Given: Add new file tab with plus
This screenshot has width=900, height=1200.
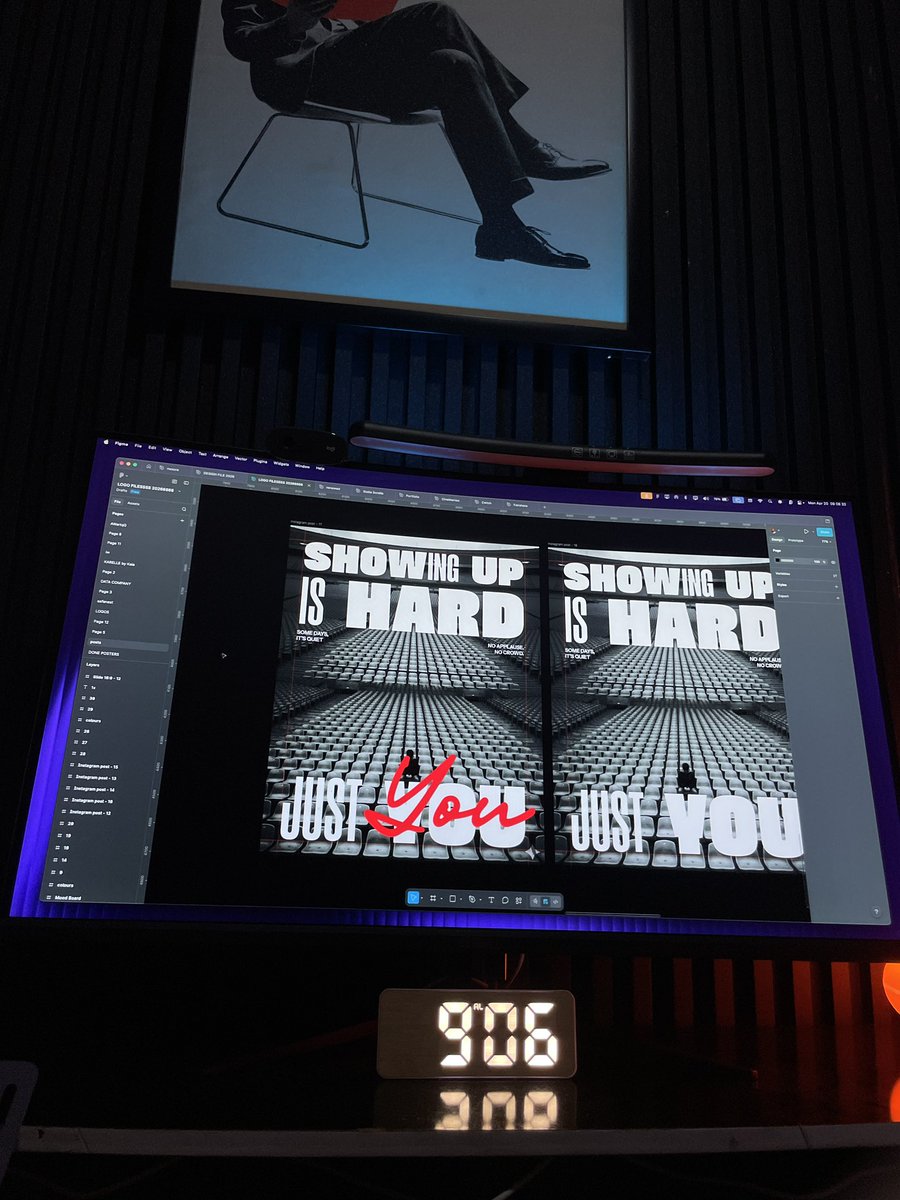Looking at the screenshot, I should pyautogui.click(x=545, y=507).
